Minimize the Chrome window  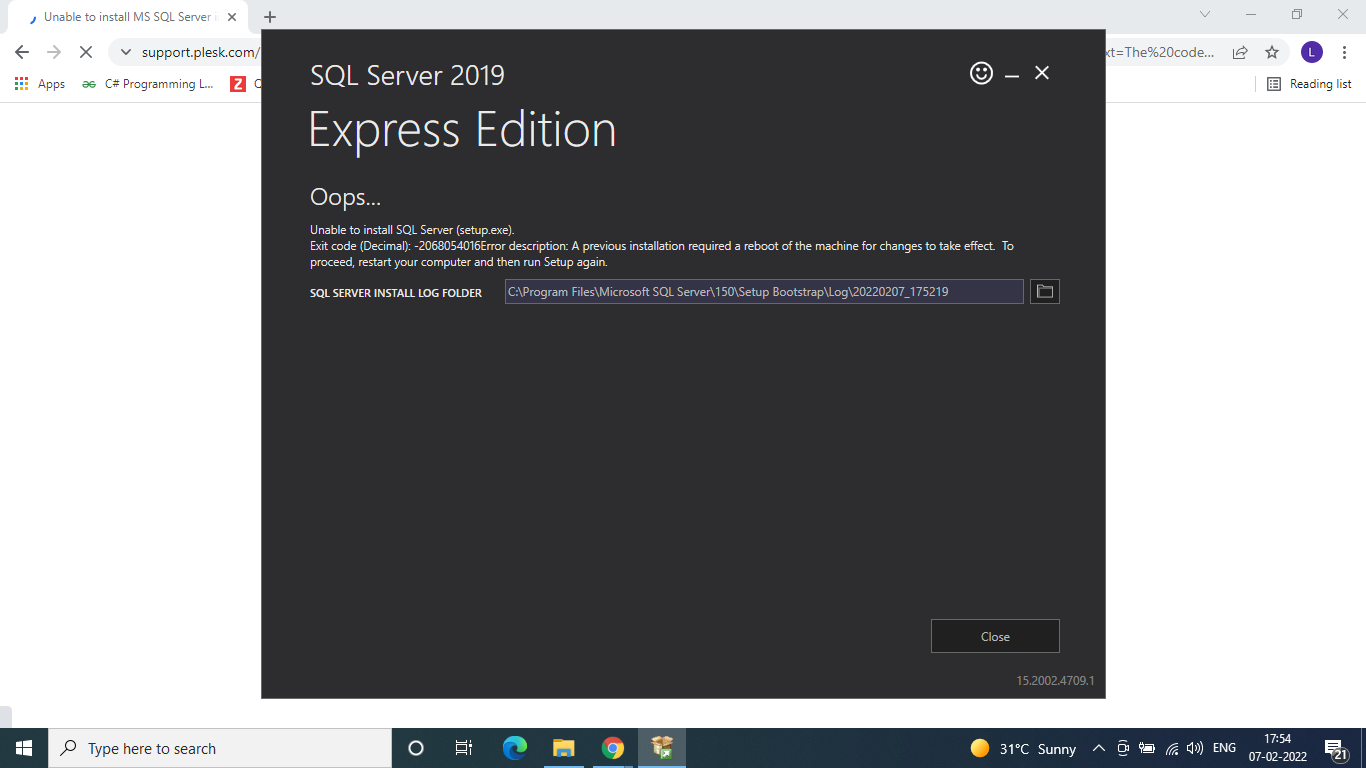coord(1251,14)
